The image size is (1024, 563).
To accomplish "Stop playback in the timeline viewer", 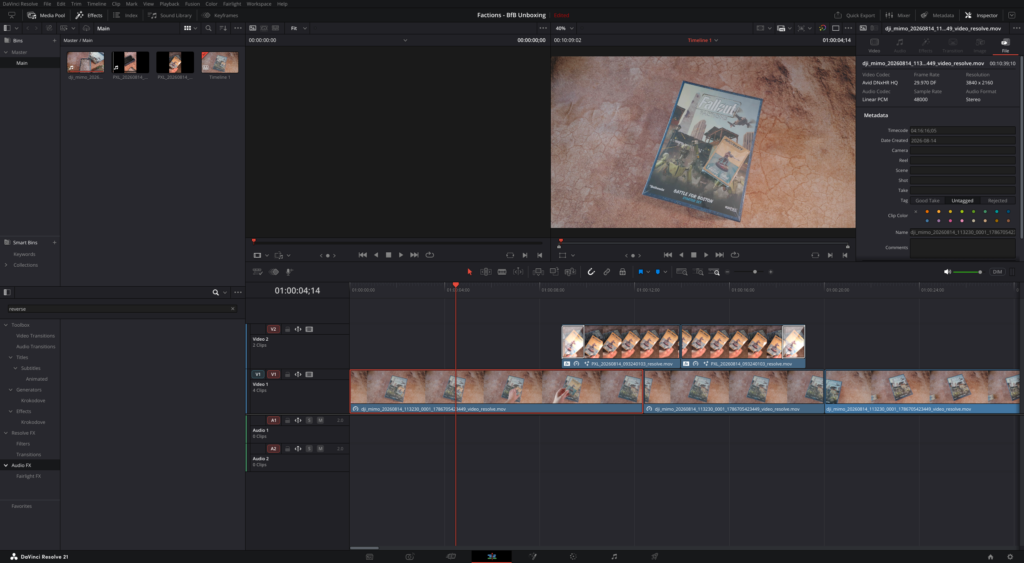I will coord(694,255).
